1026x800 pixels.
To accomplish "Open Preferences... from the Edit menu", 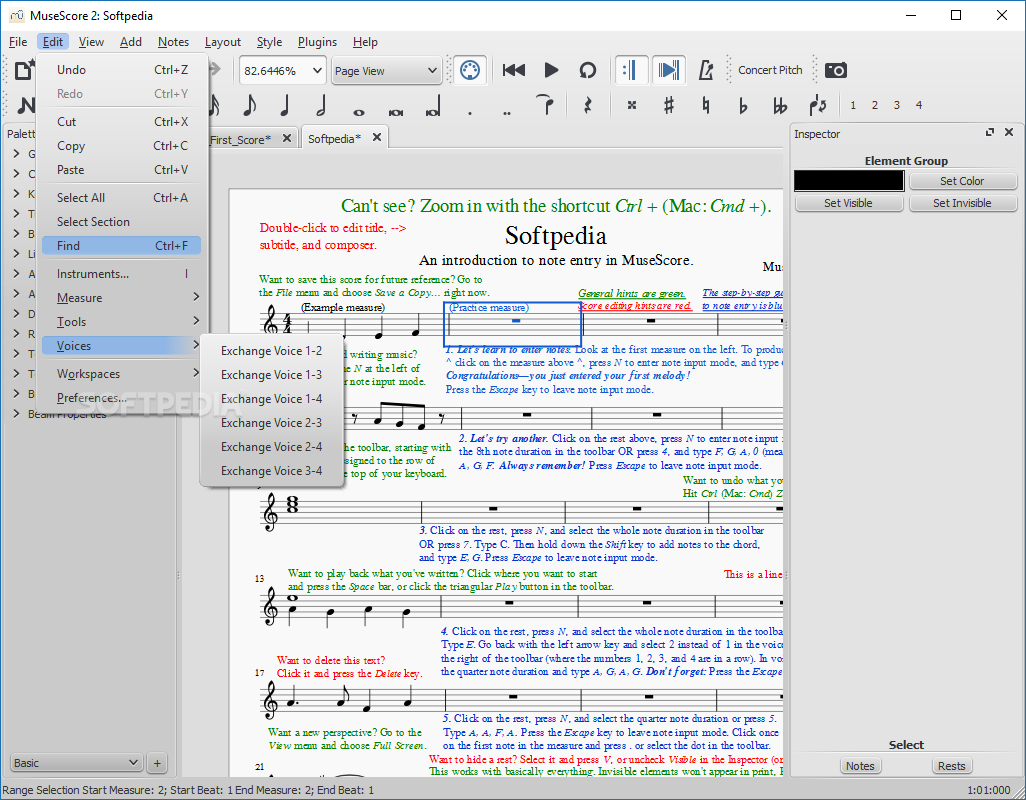I will (121, 398).
